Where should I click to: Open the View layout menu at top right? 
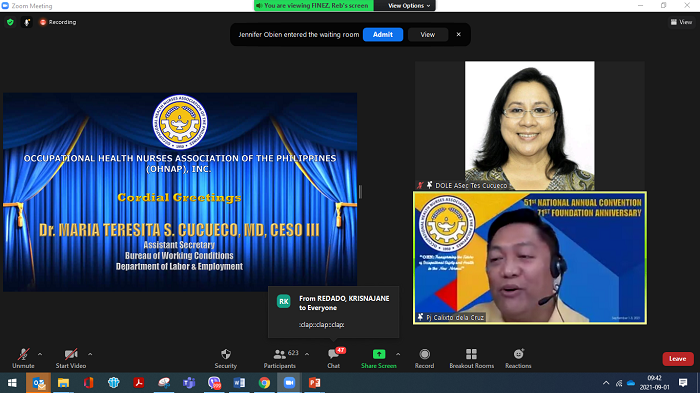[681, 22]
